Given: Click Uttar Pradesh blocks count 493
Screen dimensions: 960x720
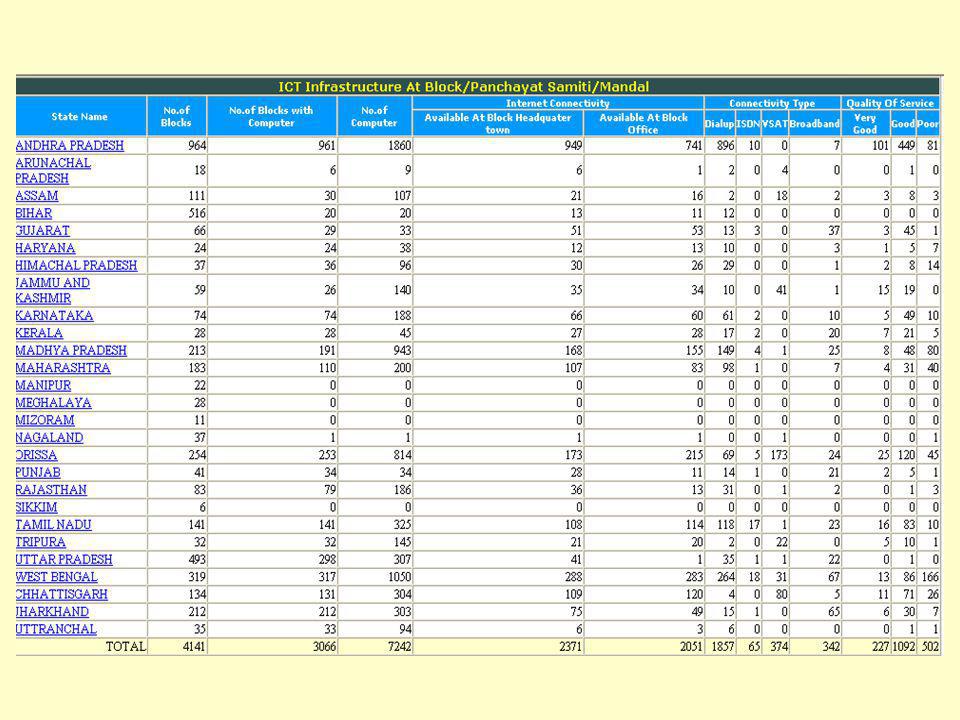Looking at the screenshot, I should [197, 560].
